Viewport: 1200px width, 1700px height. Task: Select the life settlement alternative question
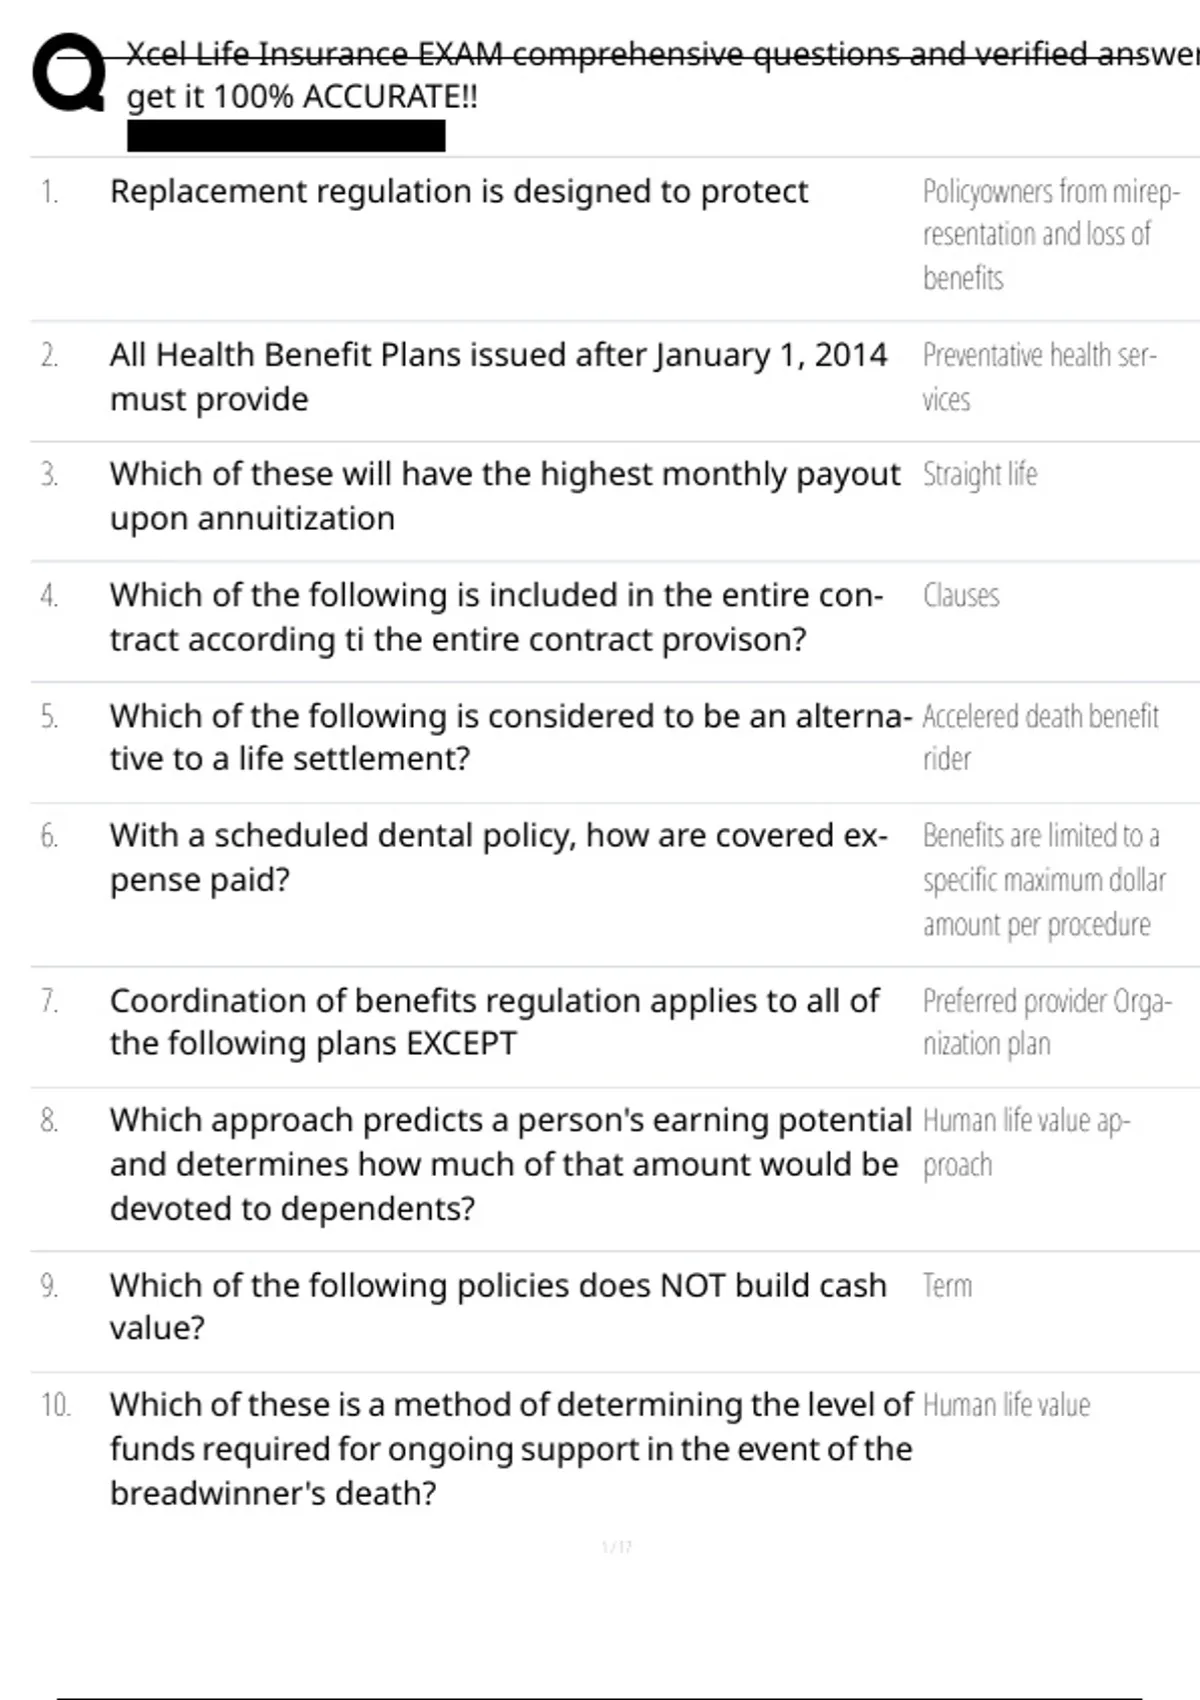(510, 737)
